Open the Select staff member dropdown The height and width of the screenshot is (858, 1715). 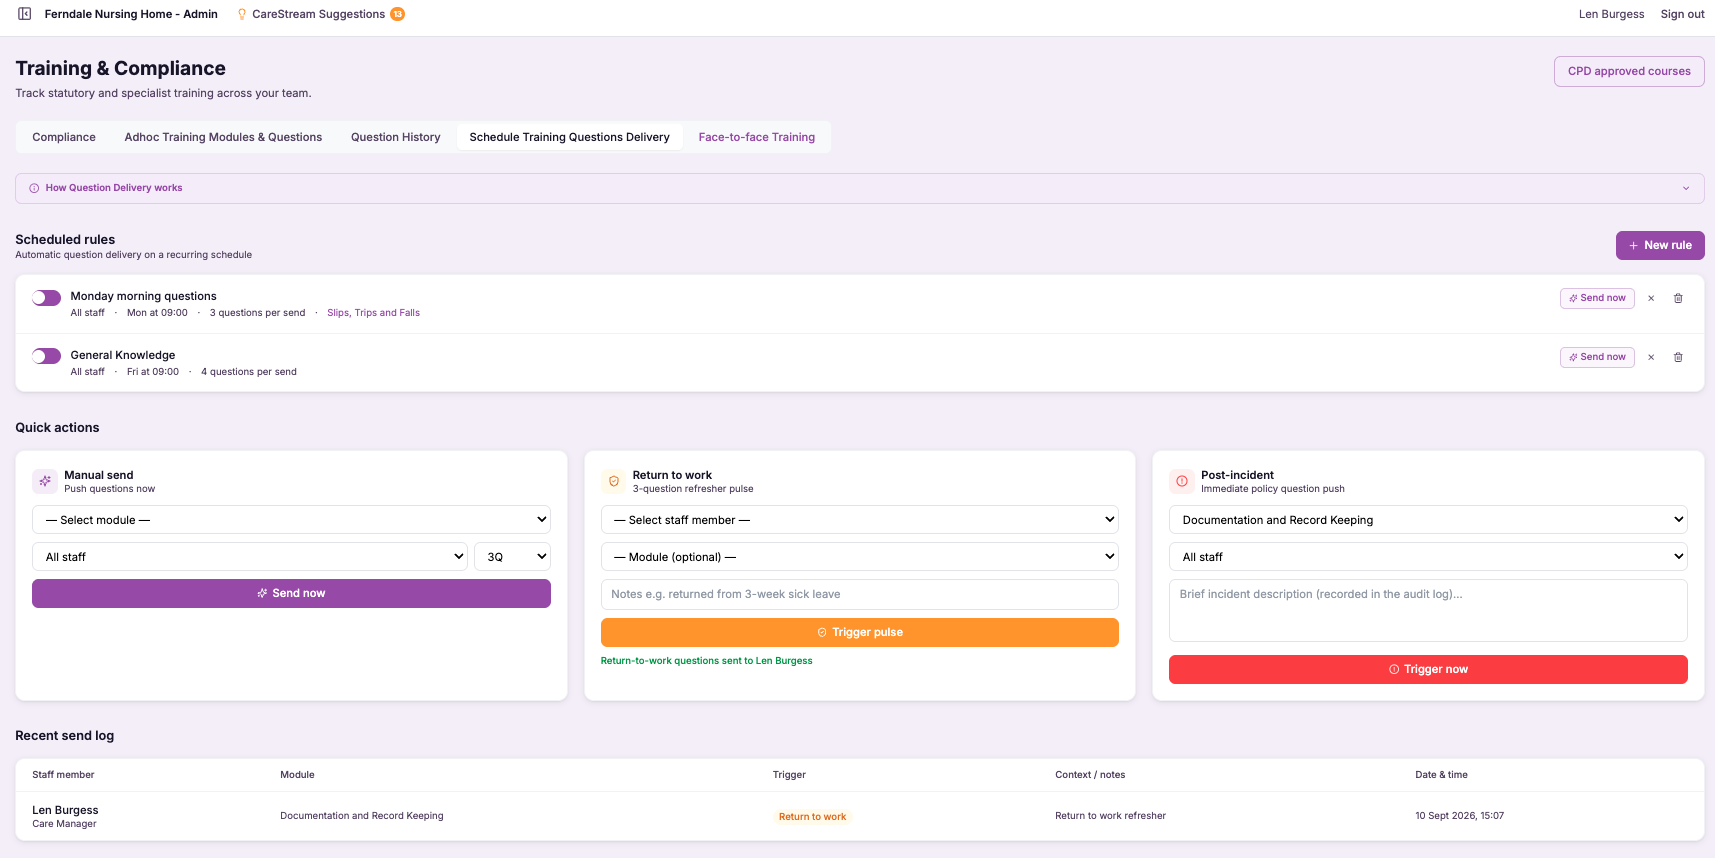[x=859, y=520]
